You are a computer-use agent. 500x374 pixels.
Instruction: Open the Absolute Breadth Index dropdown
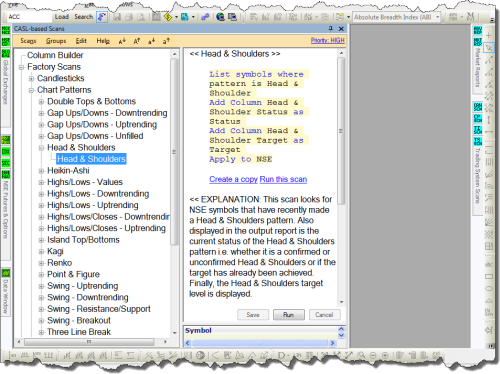(x=438, y=17)
